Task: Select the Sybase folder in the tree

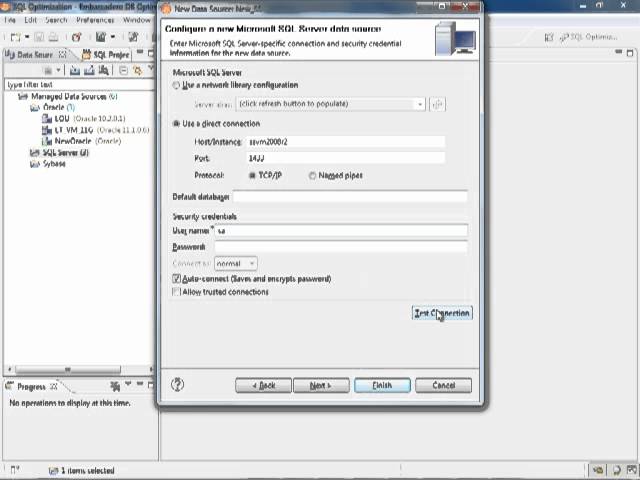Action: coord(48,164)
